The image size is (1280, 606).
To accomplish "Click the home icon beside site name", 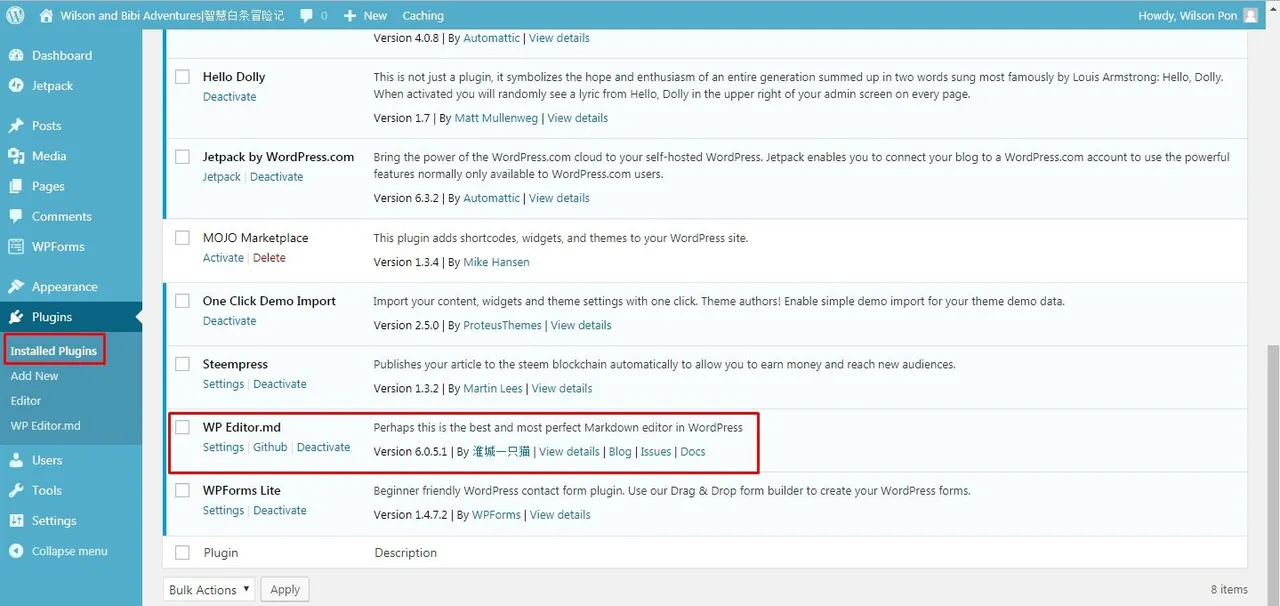I will point(46,15).
